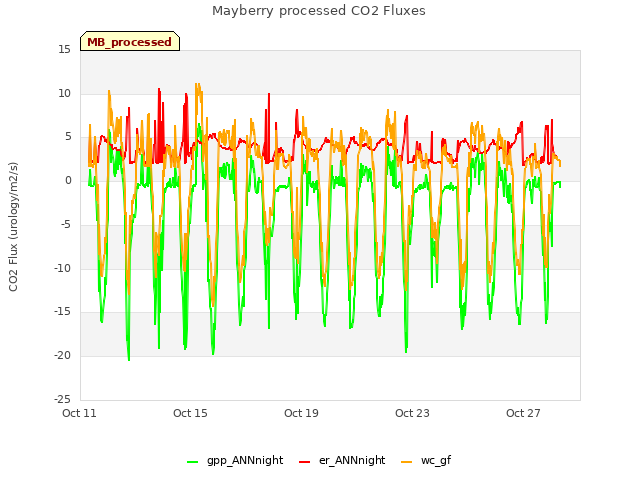This screenshot has height=480, width=640.
Task: Click the Oct 11 x-axis label
Action: point(79,413)
